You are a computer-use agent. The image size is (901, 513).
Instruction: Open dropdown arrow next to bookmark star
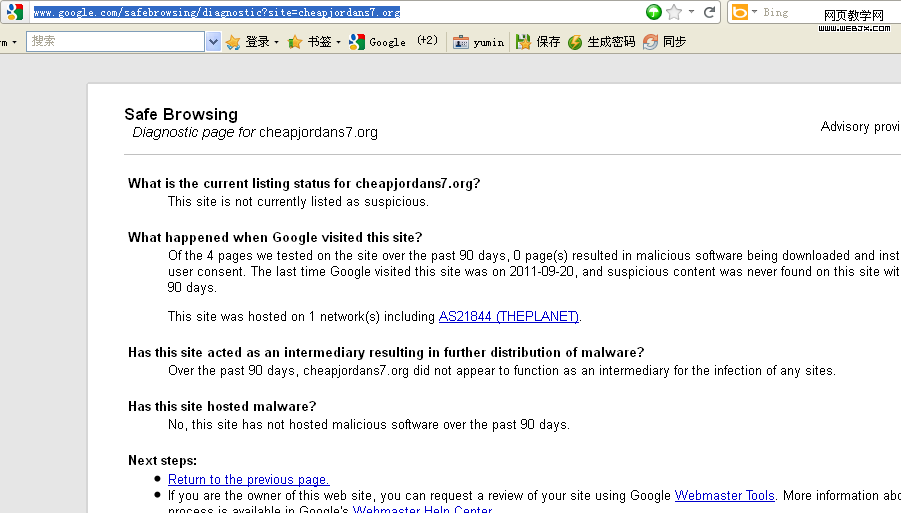(691, 13)
